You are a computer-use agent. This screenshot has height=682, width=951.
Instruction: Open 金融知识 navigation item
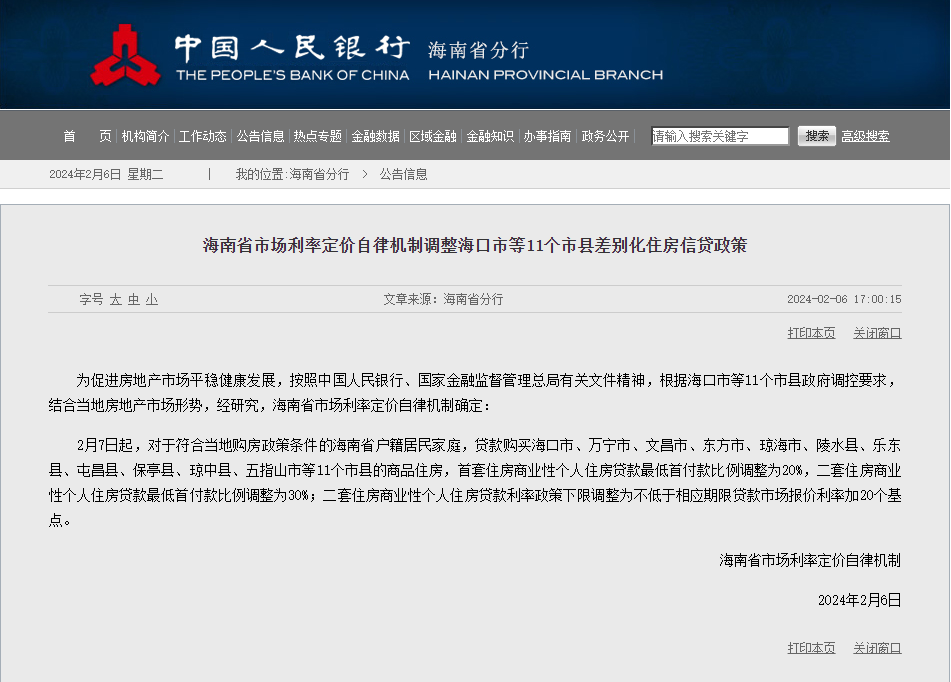coord(490,136)
